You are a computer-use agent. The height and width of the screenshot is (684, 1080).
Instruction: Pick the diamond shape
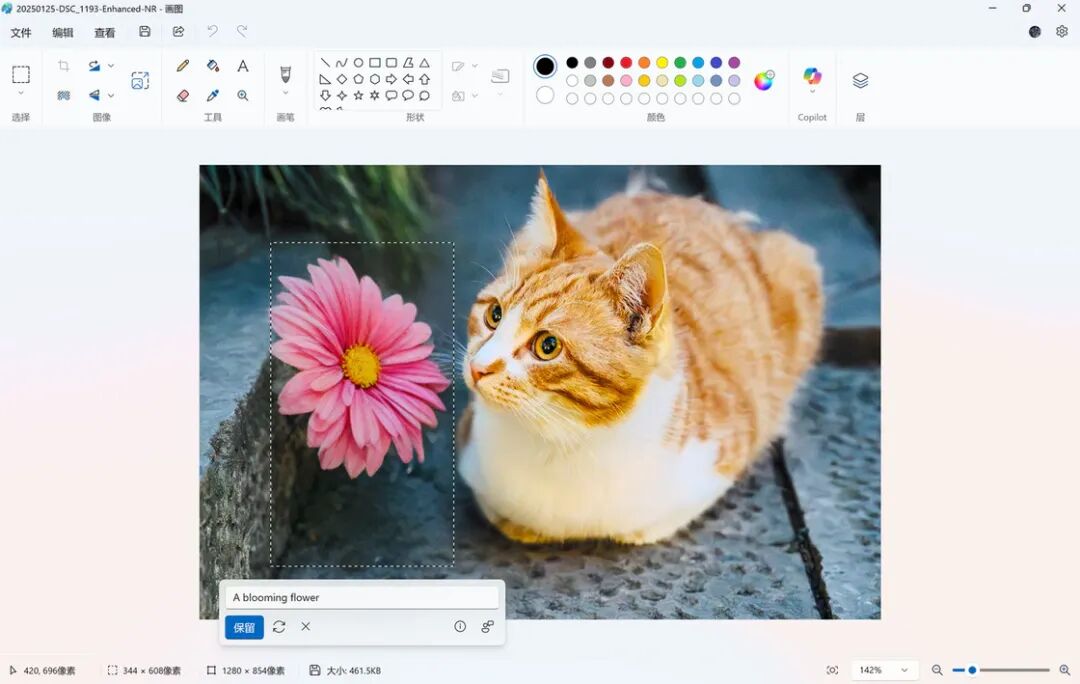342,79
